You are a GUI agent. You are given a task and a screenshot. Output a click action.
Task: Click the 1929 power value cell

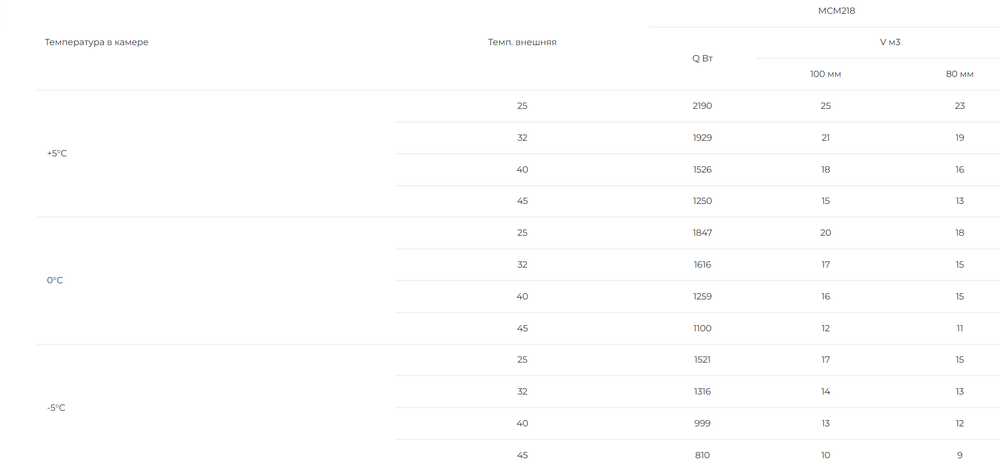point(702,138)
